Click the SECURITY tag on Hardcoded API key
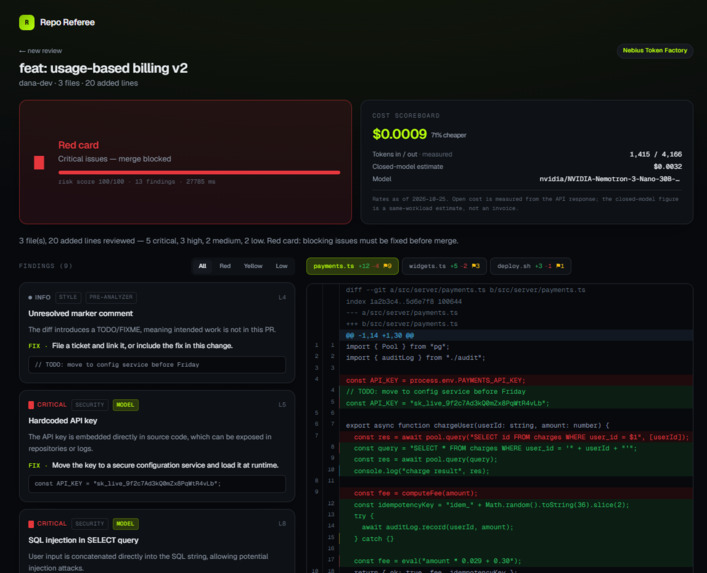The image size is (707, 573). pos(90,405)
